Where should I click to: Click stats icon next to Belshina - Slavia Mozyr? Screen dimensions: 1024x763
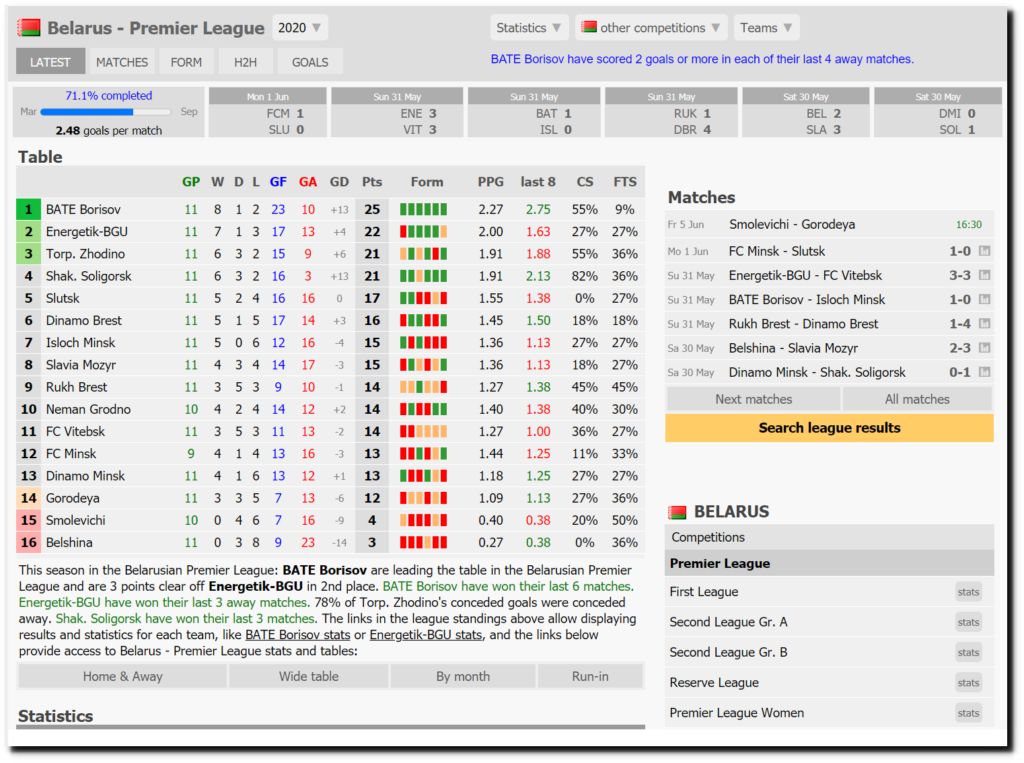tap(984, 348)
